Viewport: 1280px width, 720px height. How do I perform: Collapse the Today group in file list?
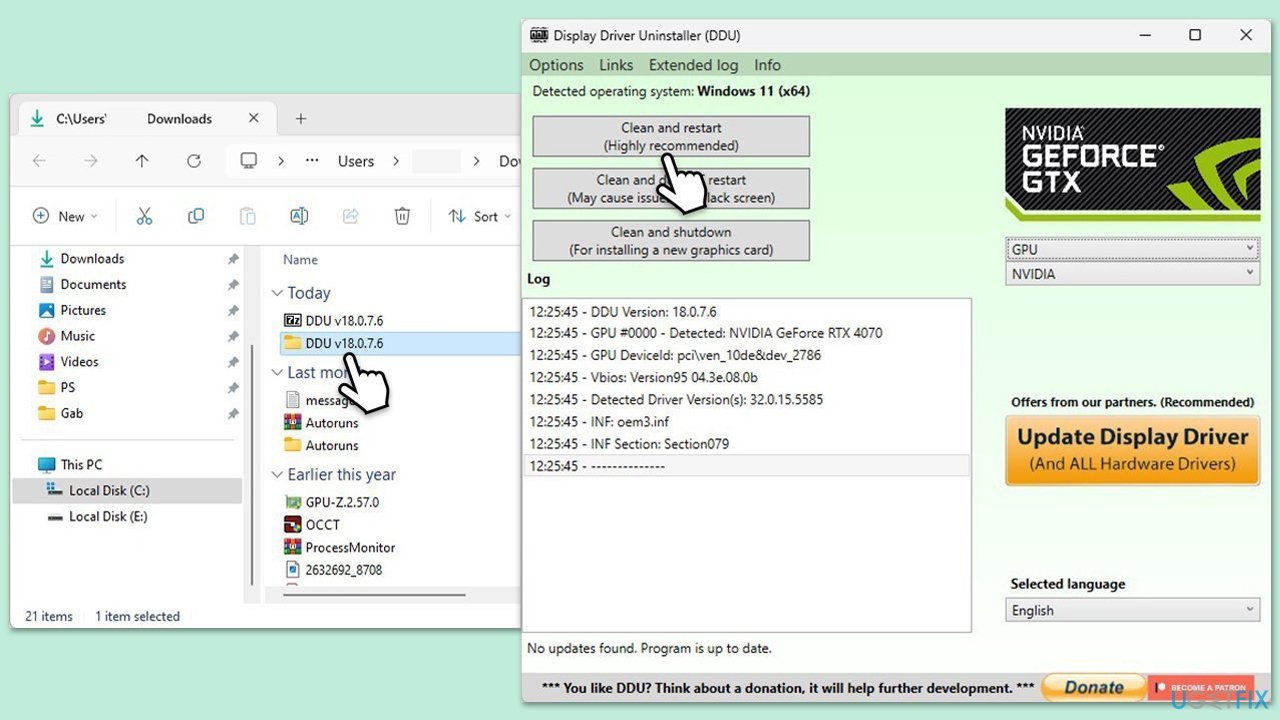pyautogui.click(x=277, y=293)
